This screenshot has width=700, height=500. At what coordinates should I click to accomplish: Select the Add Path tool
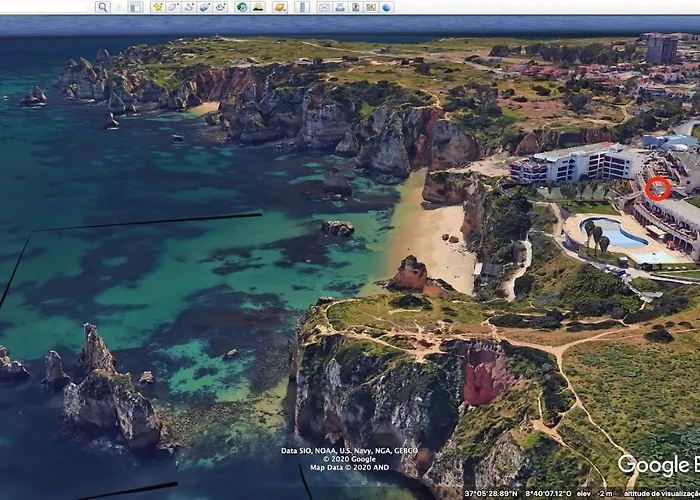[x=188, y=7]
